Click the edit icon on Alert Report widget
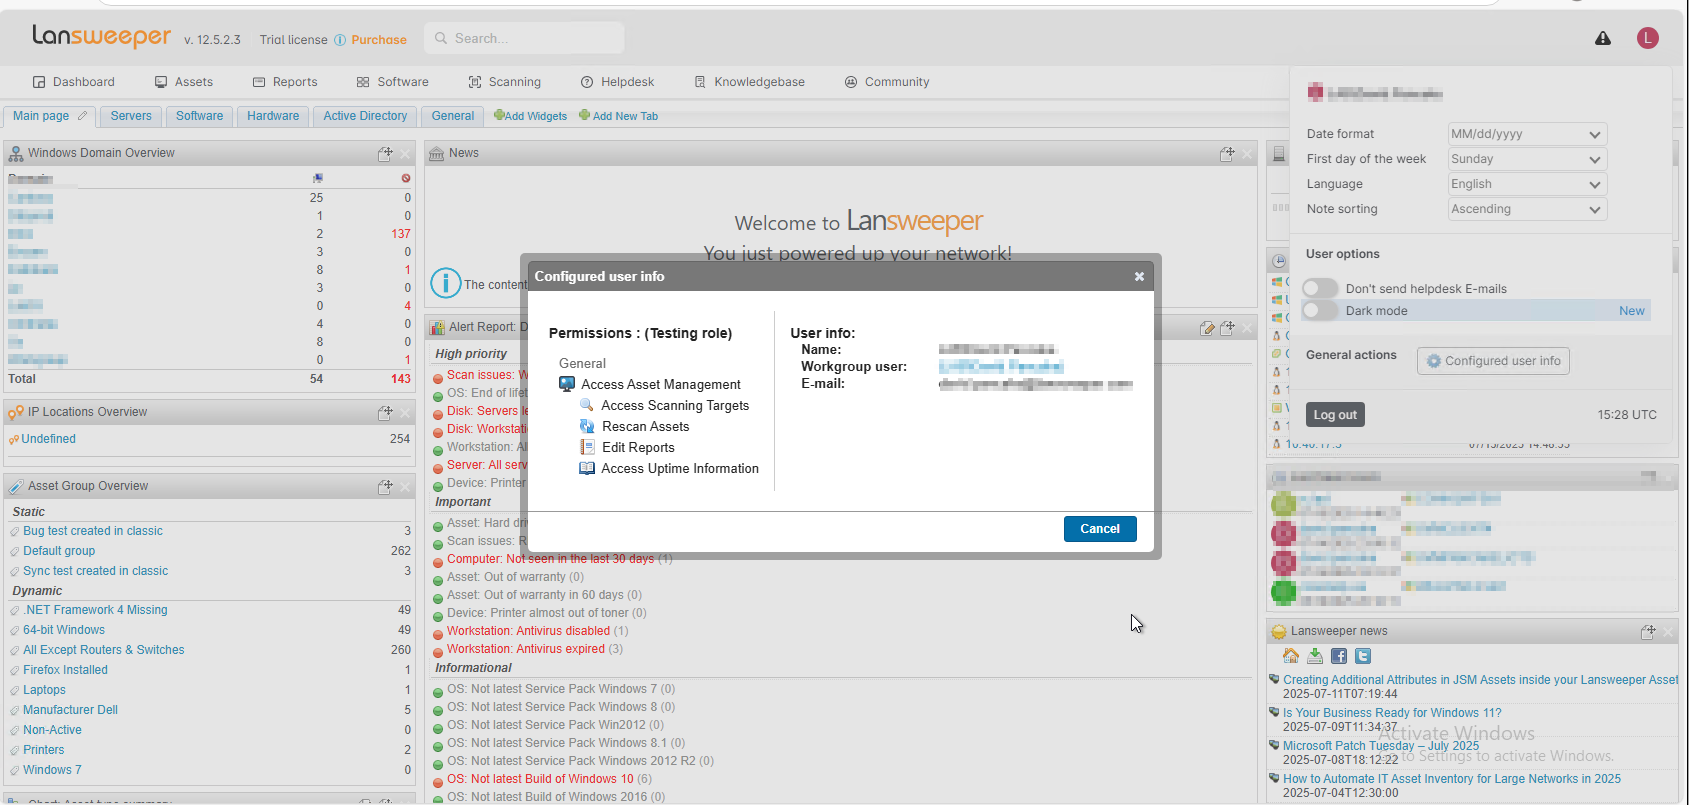 (1207, 328)
